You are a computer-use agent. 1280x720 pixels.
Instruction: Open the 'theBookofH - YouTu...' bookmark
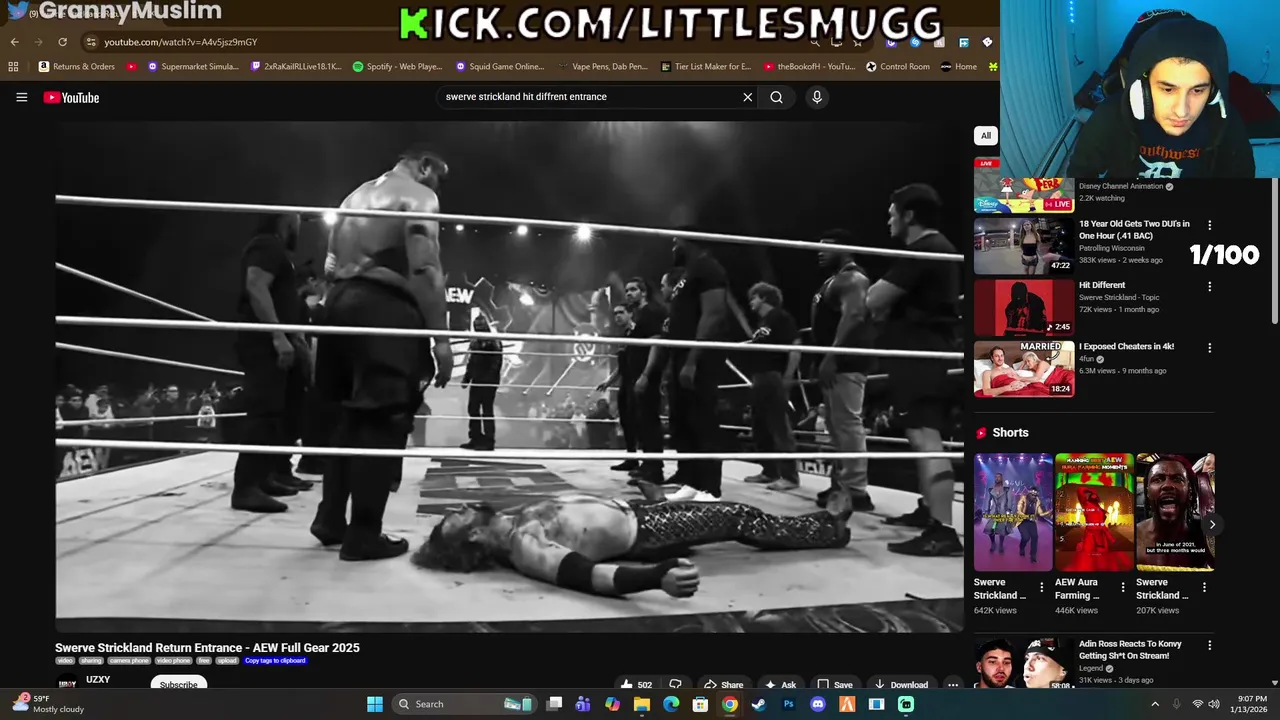pos(809,67)
